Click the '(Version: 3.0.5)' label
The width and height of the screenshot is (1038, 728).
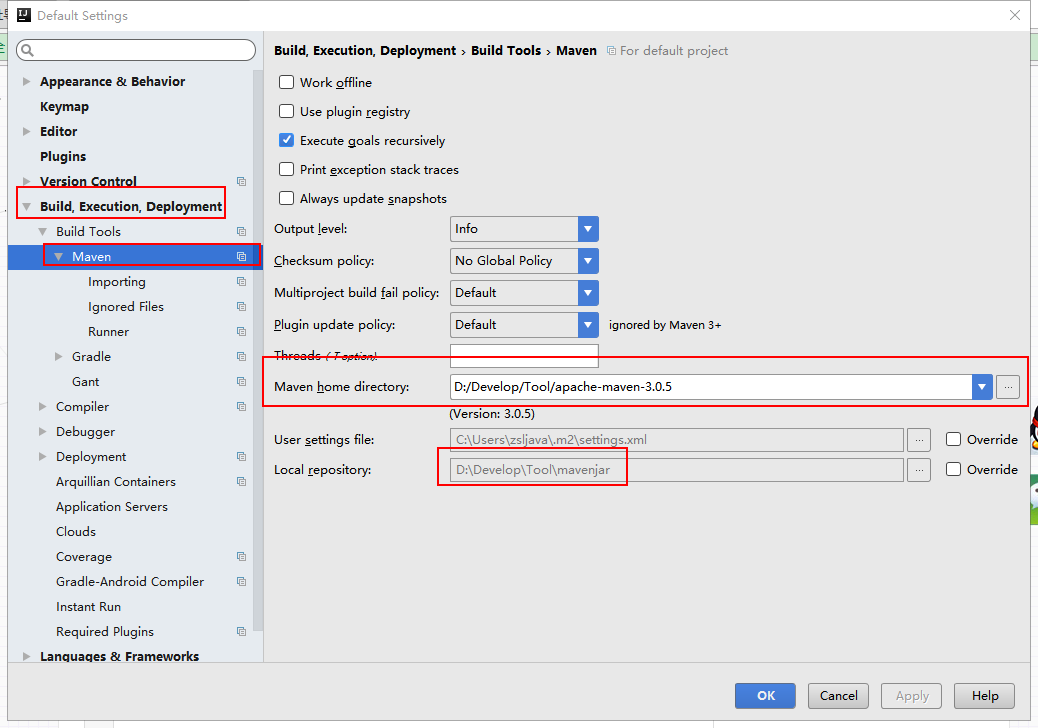[x=492, y=414]
